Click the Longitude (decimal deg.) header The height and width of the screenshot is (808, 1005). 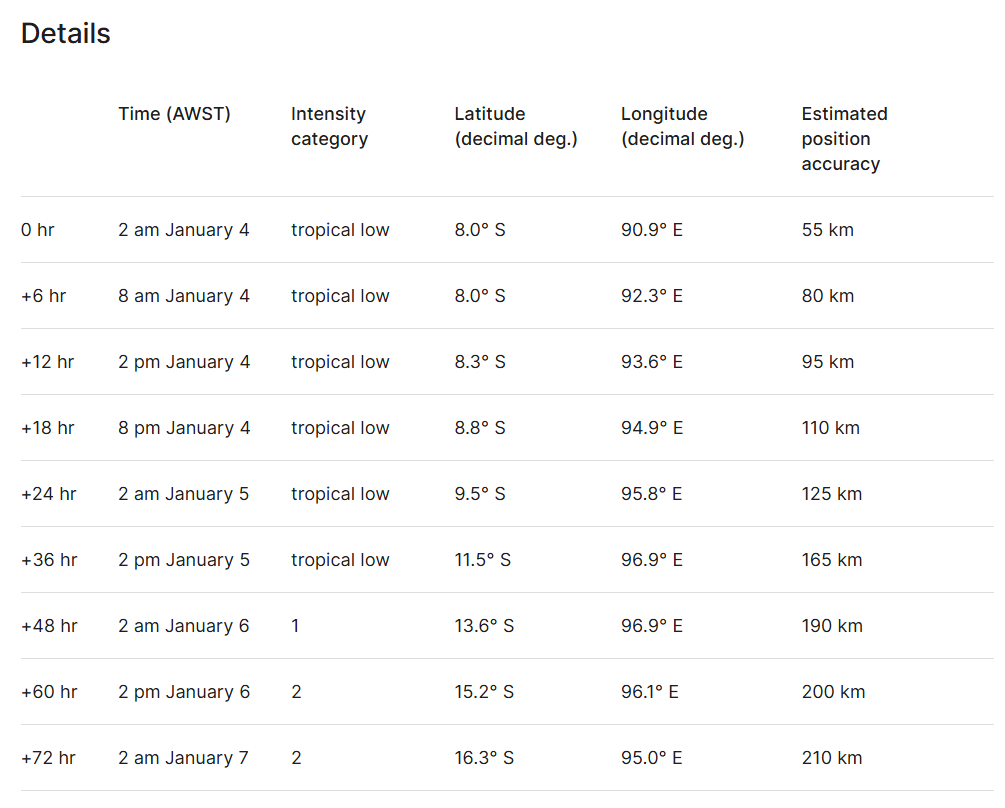click(682, 127)
